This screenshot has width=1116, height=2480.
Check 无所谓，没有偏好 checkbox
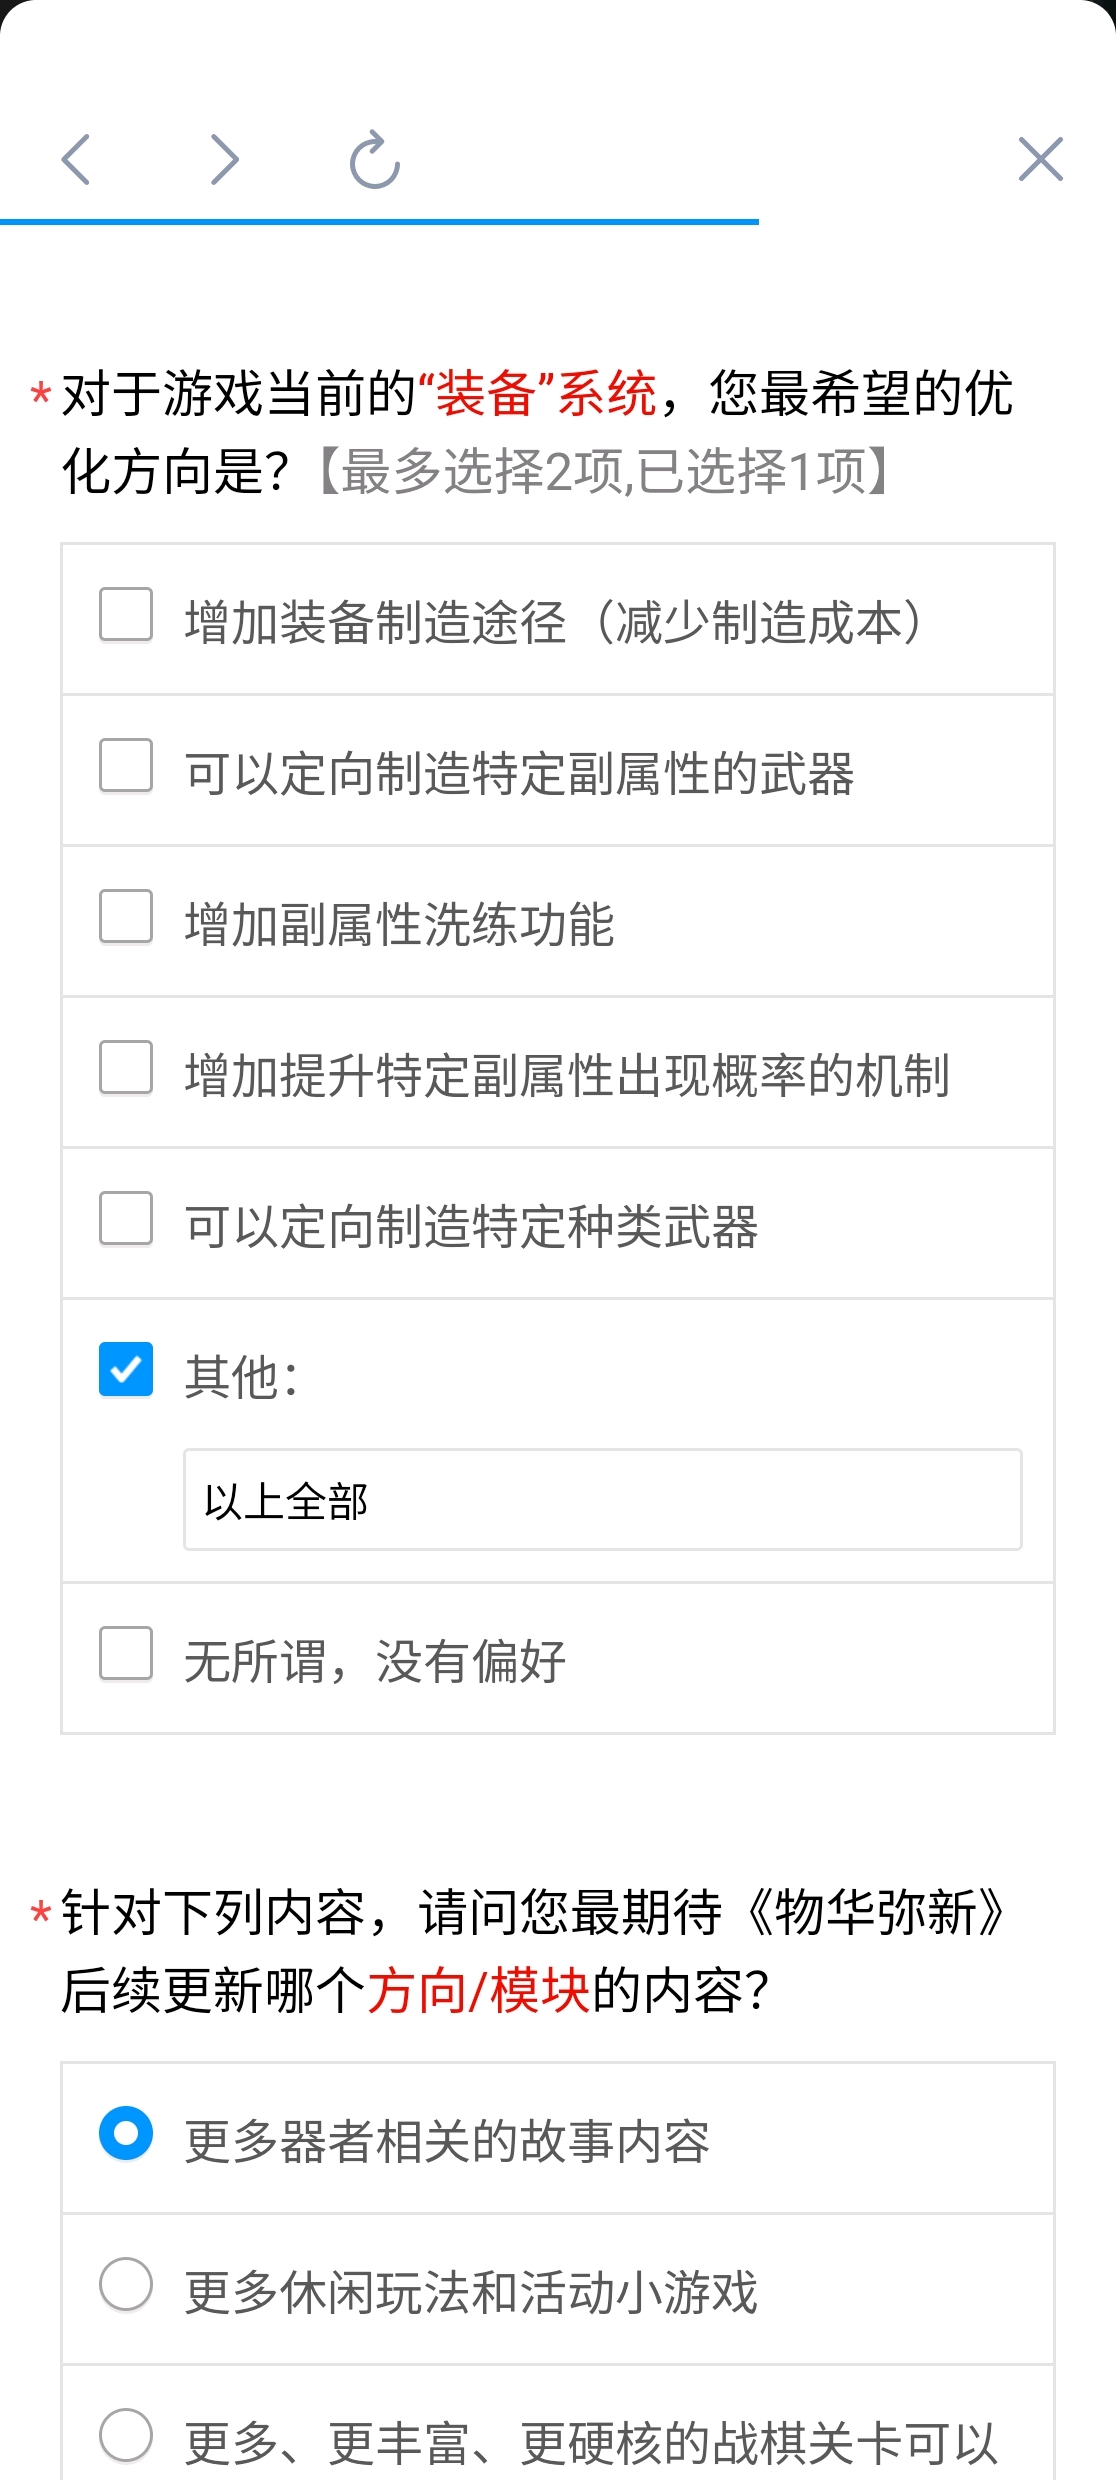tap(126, 1653)
